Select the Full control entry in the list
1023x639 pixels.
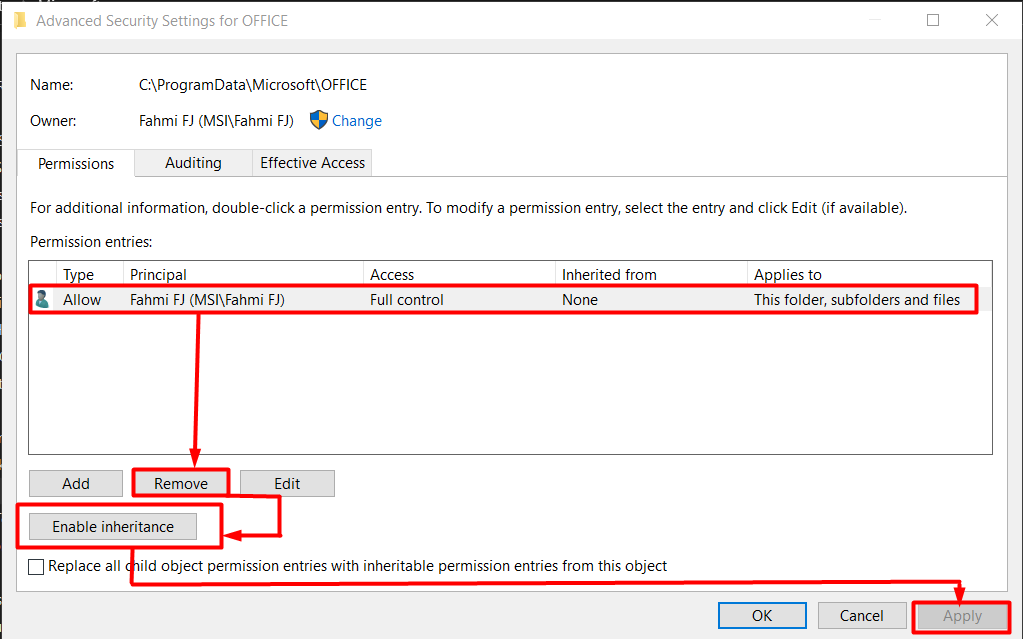(x=407, y=300)
